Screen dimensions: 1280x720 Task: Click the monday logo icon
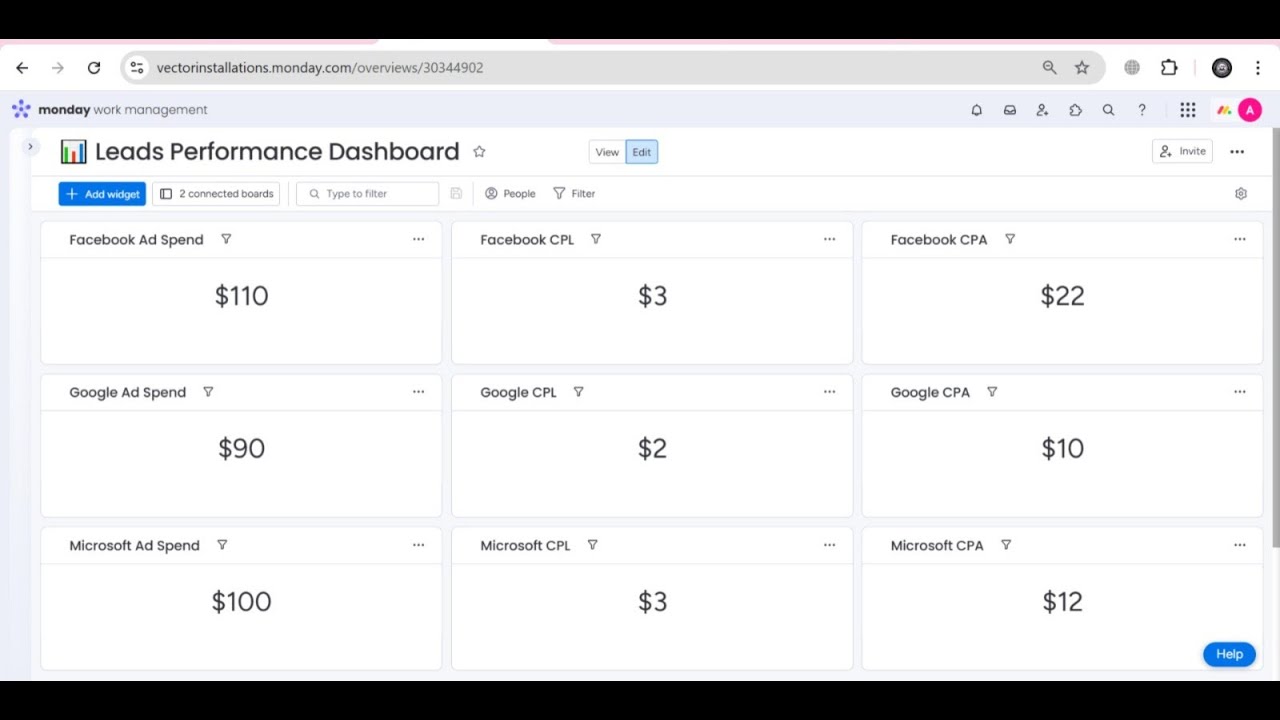21,109
